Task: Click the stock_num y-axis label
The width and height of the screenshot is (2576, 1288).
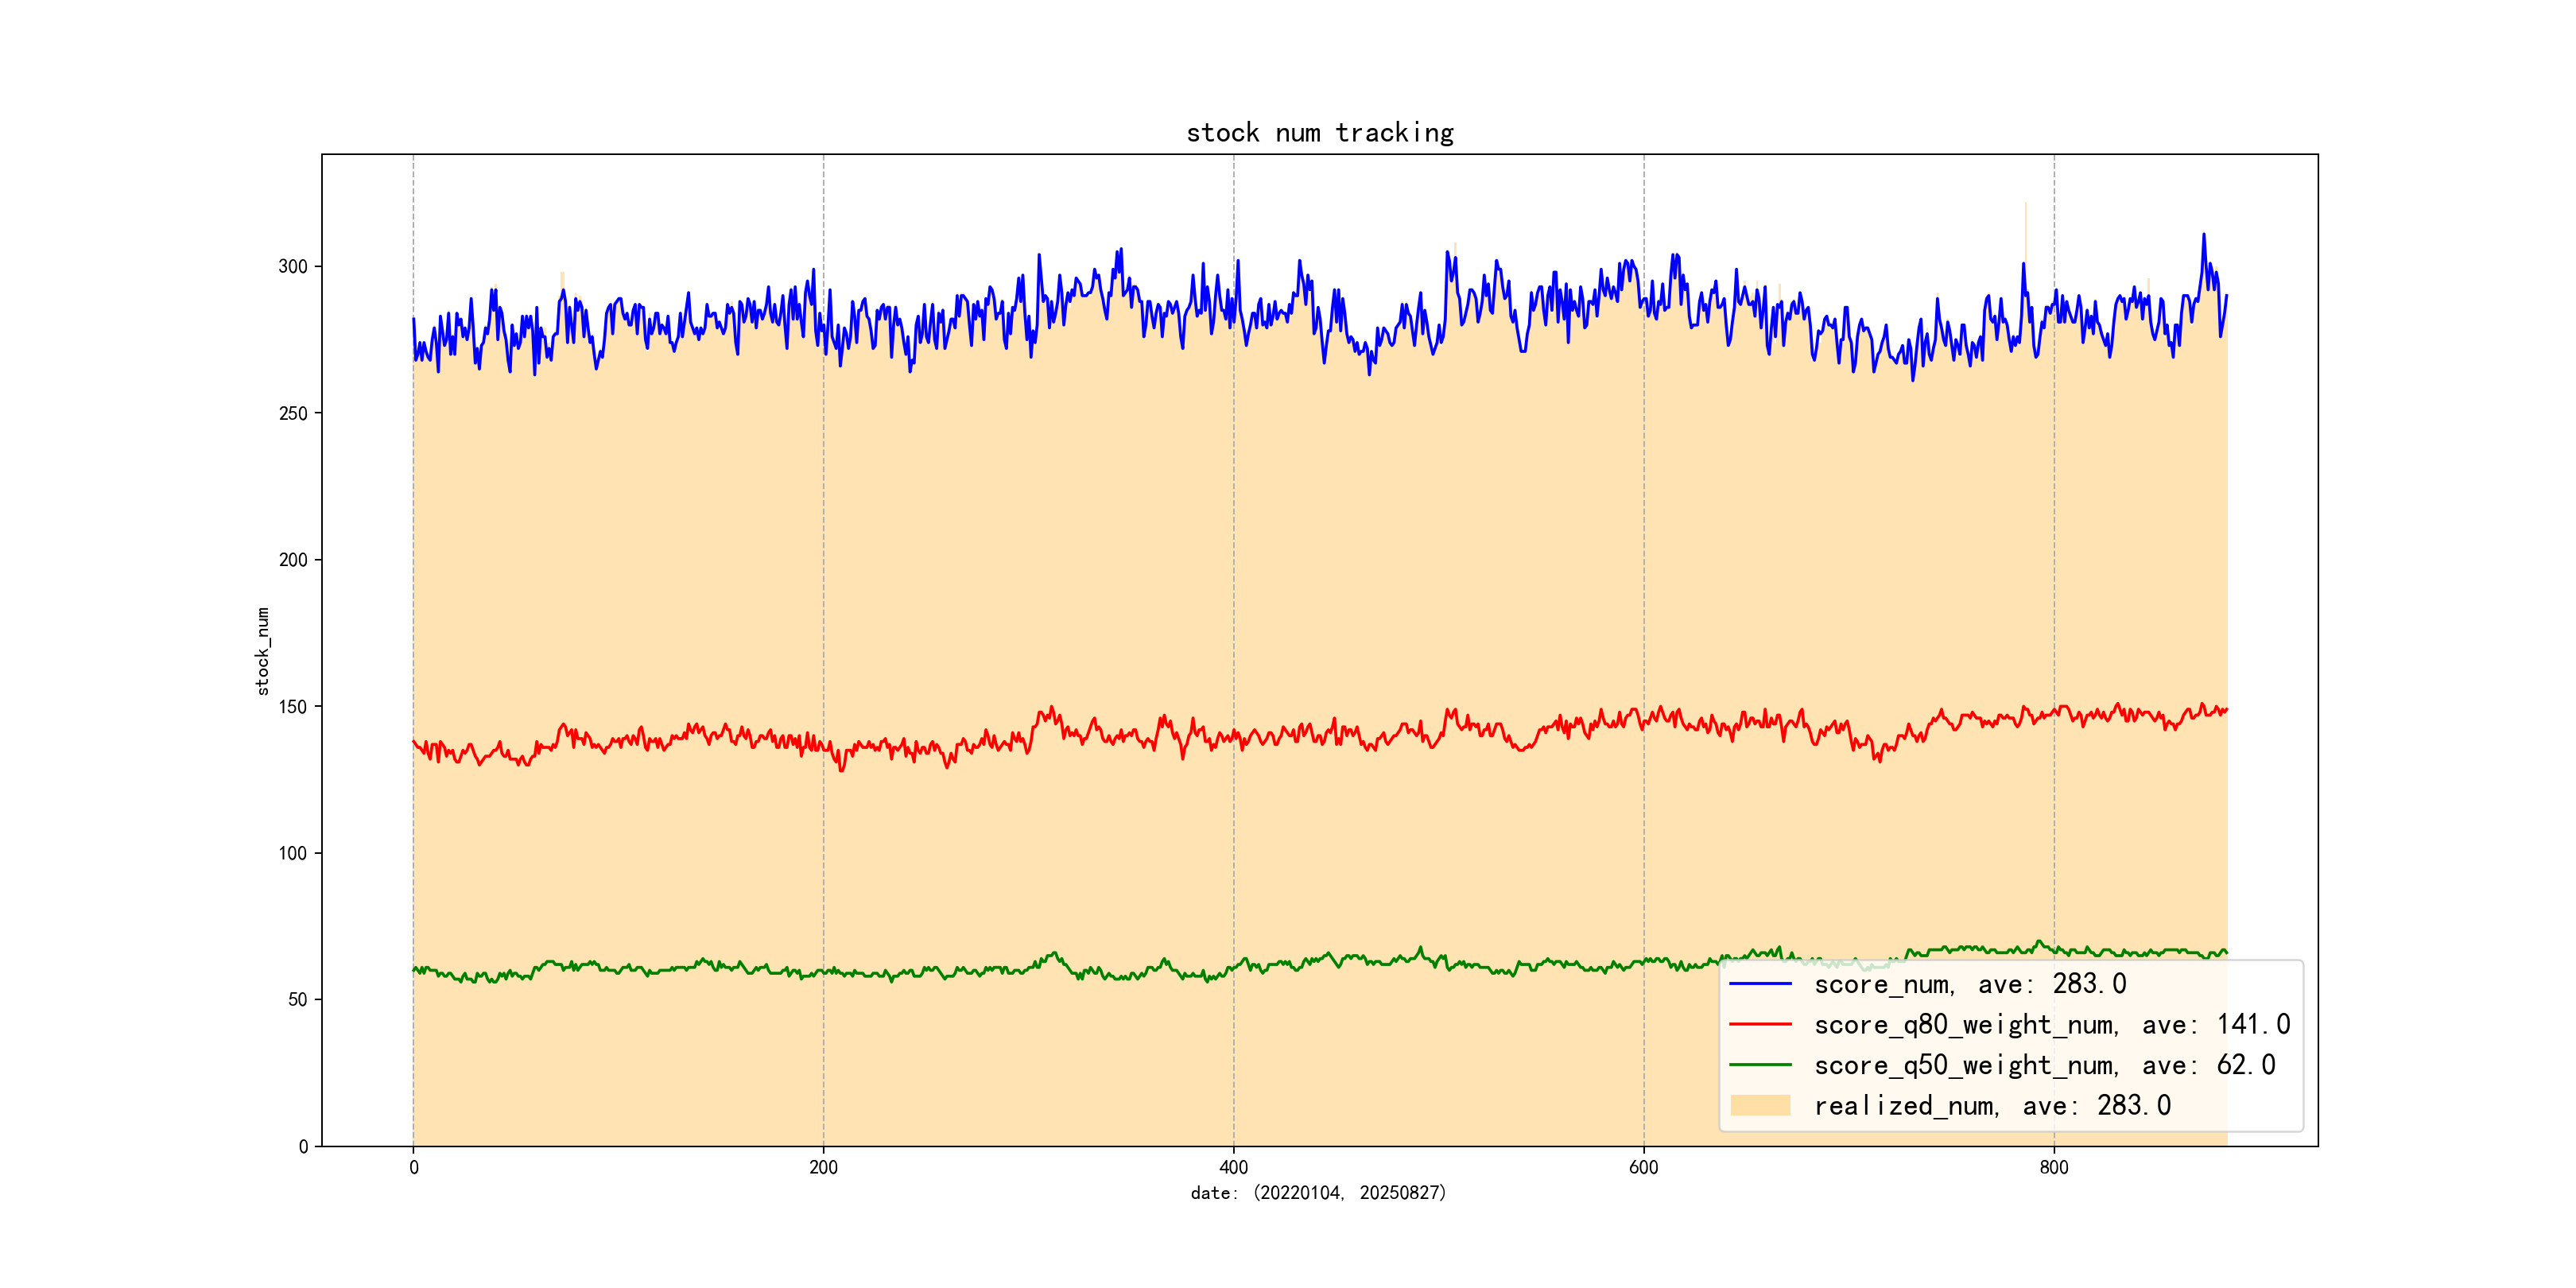Action: (x=263, y=650)
